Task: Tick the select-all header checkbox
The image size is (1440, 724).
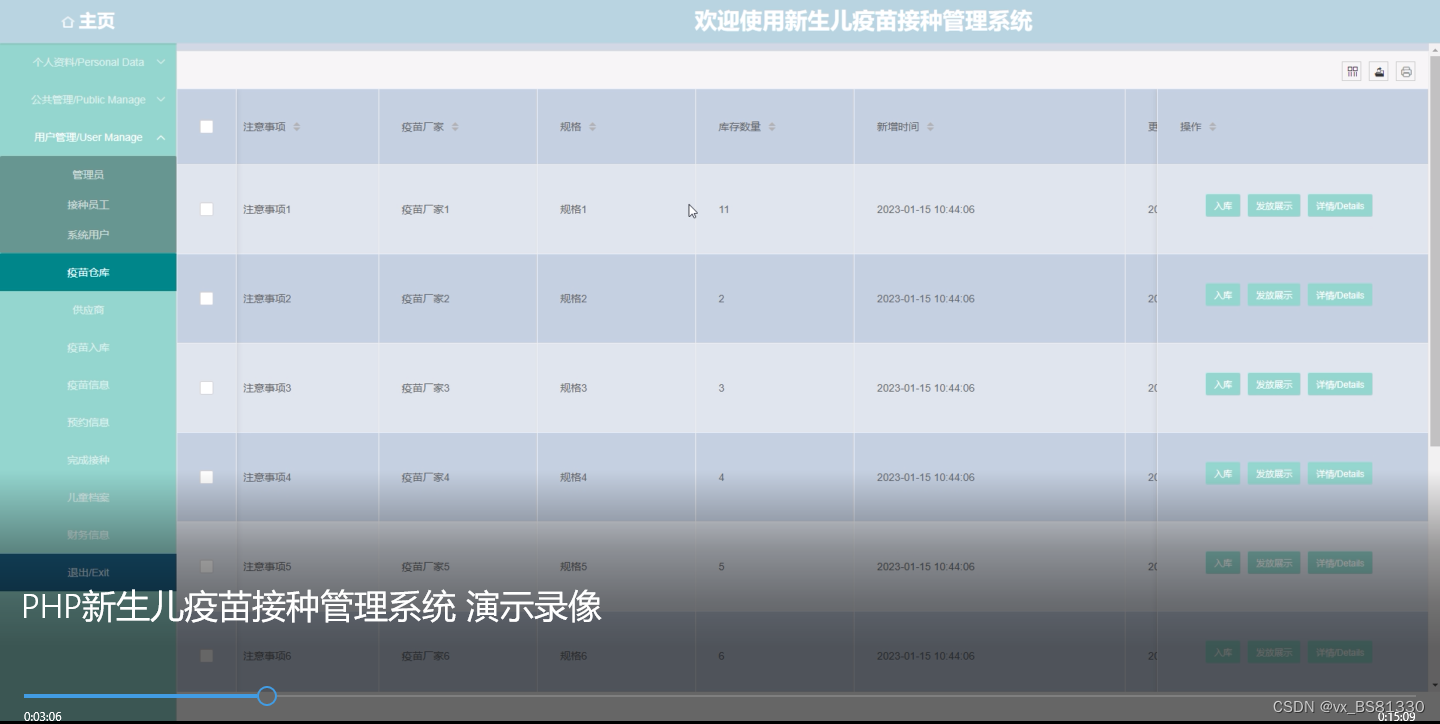Action: [x=207, y=127]
